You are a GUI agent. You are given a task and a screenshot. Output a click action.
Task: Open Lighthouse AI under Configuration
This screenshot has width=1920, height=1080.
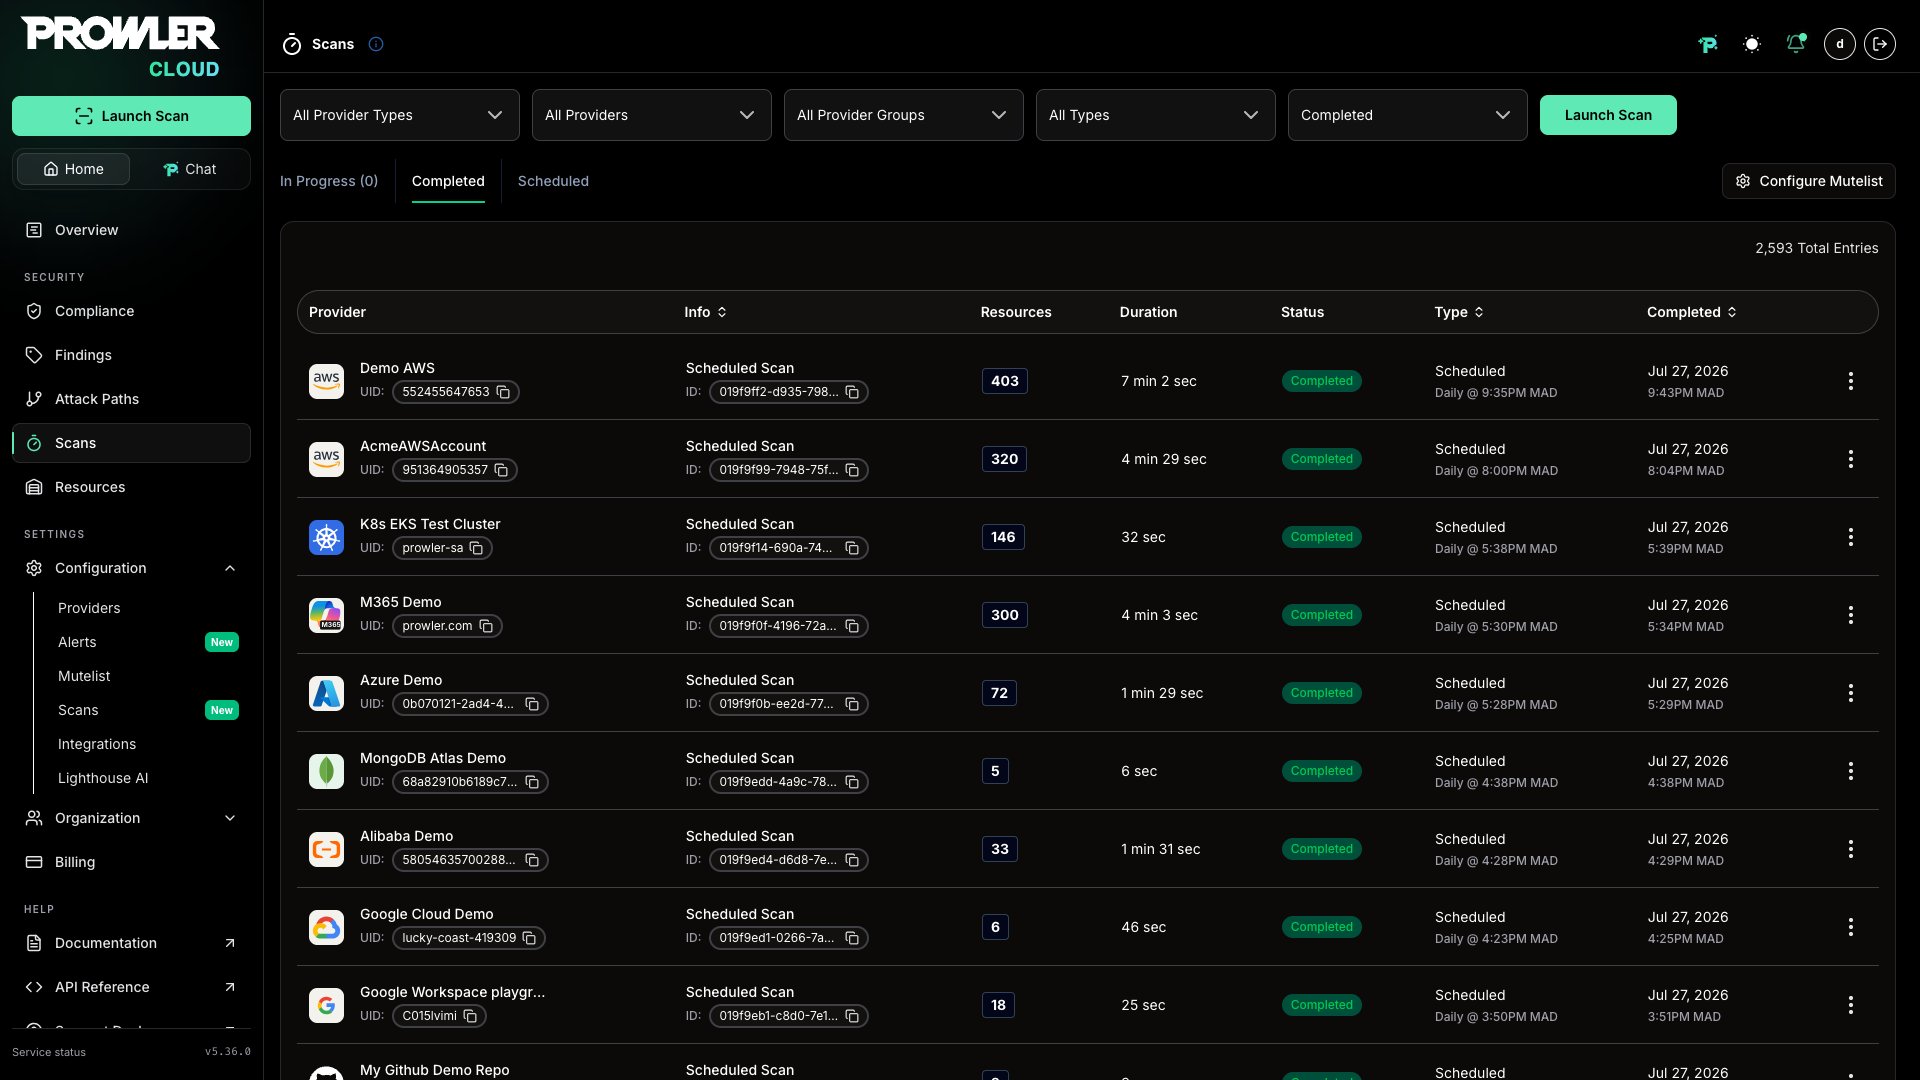pyautogui.click(x=103, y=778)
